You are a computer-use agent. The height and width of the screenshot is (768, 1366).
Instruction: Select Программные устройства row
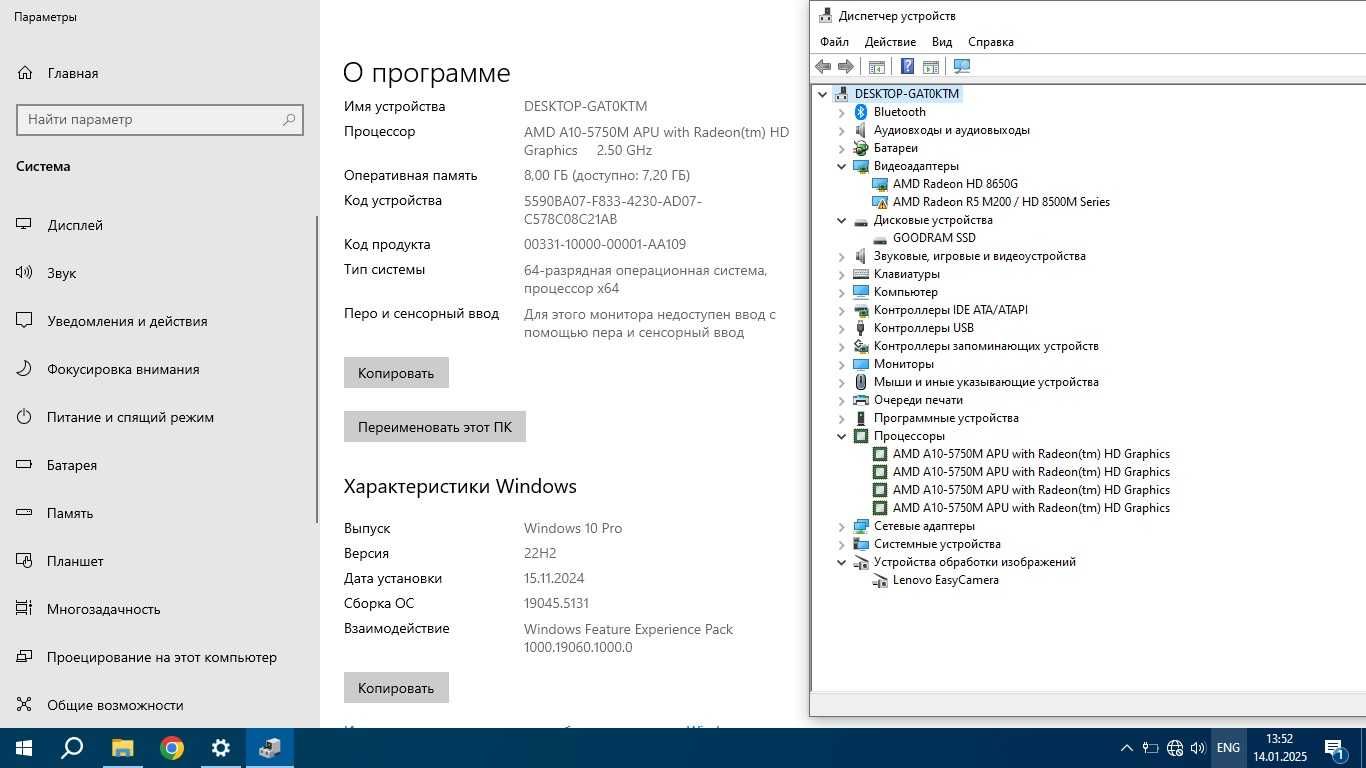946,418
